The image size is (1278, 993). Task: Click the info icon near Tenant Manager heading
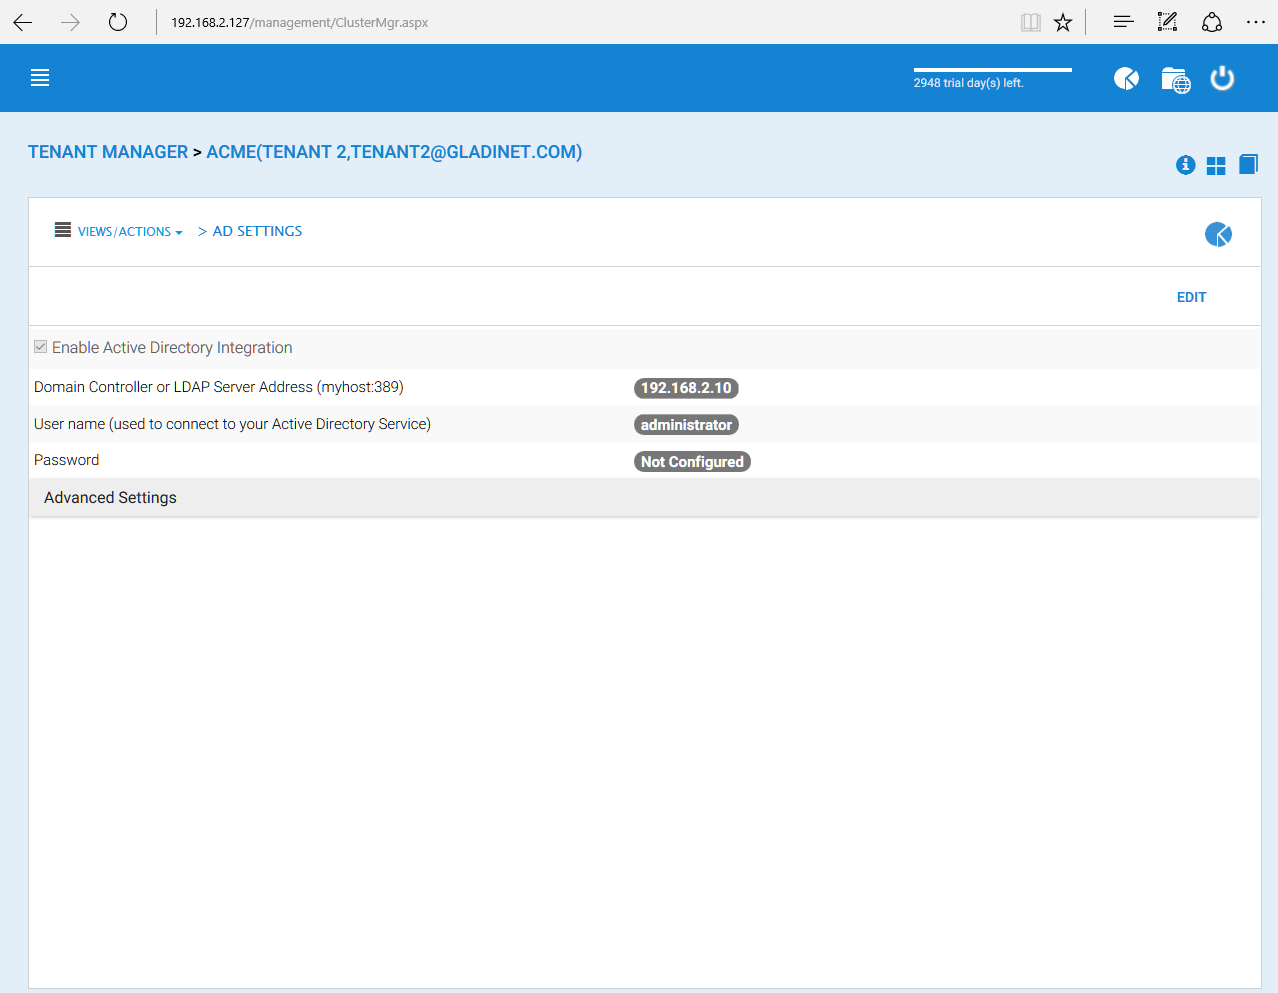click(x=1185, y=165)
